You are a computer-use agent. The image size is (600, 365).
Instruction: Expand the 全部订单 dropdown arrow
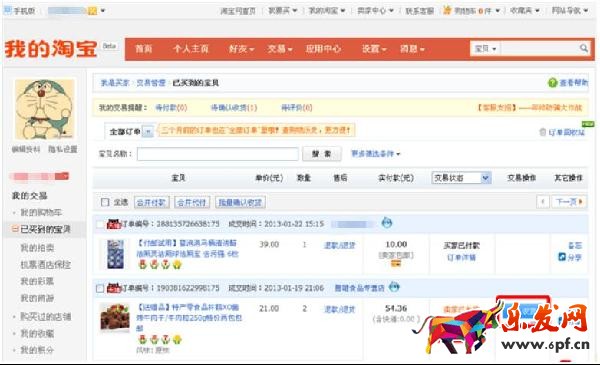point(148,132)
